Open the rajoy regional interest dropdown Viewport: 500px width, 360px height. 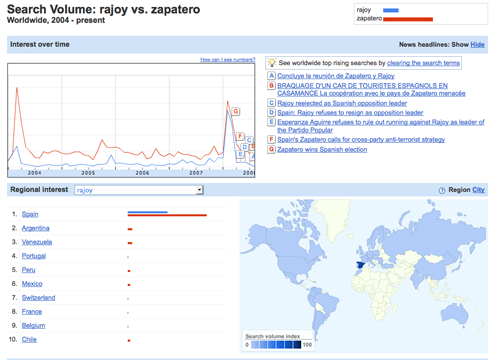(x=139, y=190)
